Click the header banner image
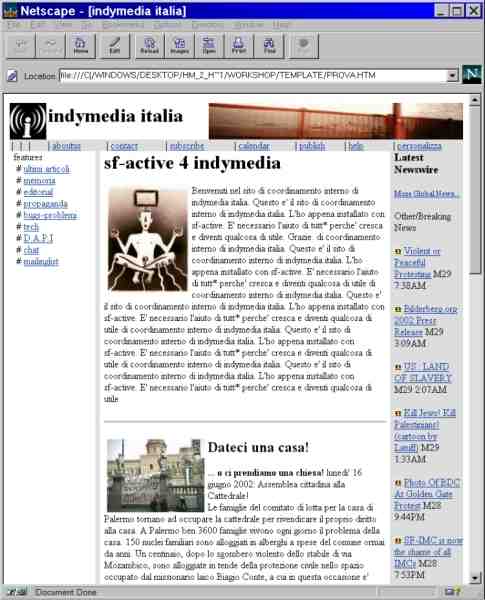The image size is (485, 600). (x=336, y=121)
